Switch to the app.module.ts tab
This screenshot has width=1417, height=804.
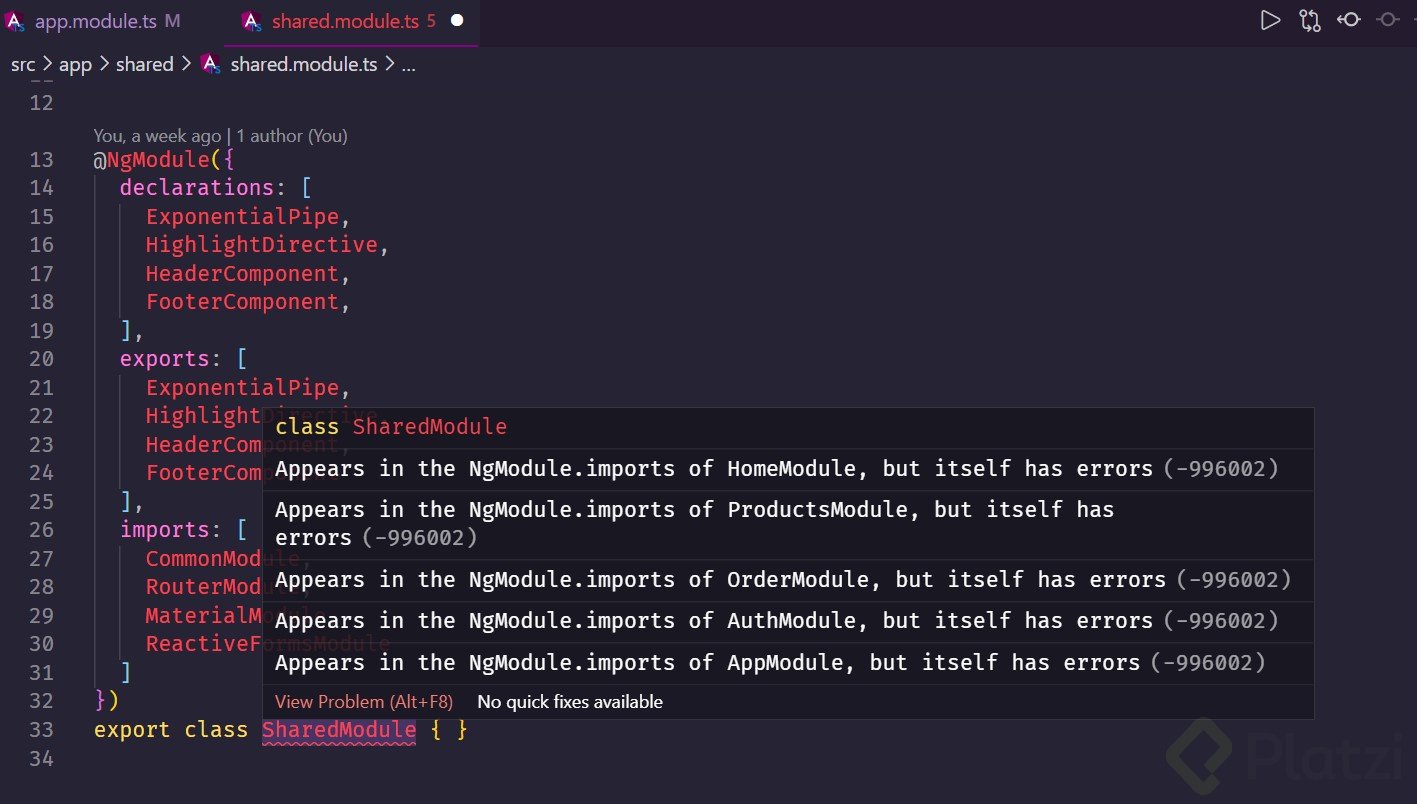pyautogui.click(x=95, y=21)
